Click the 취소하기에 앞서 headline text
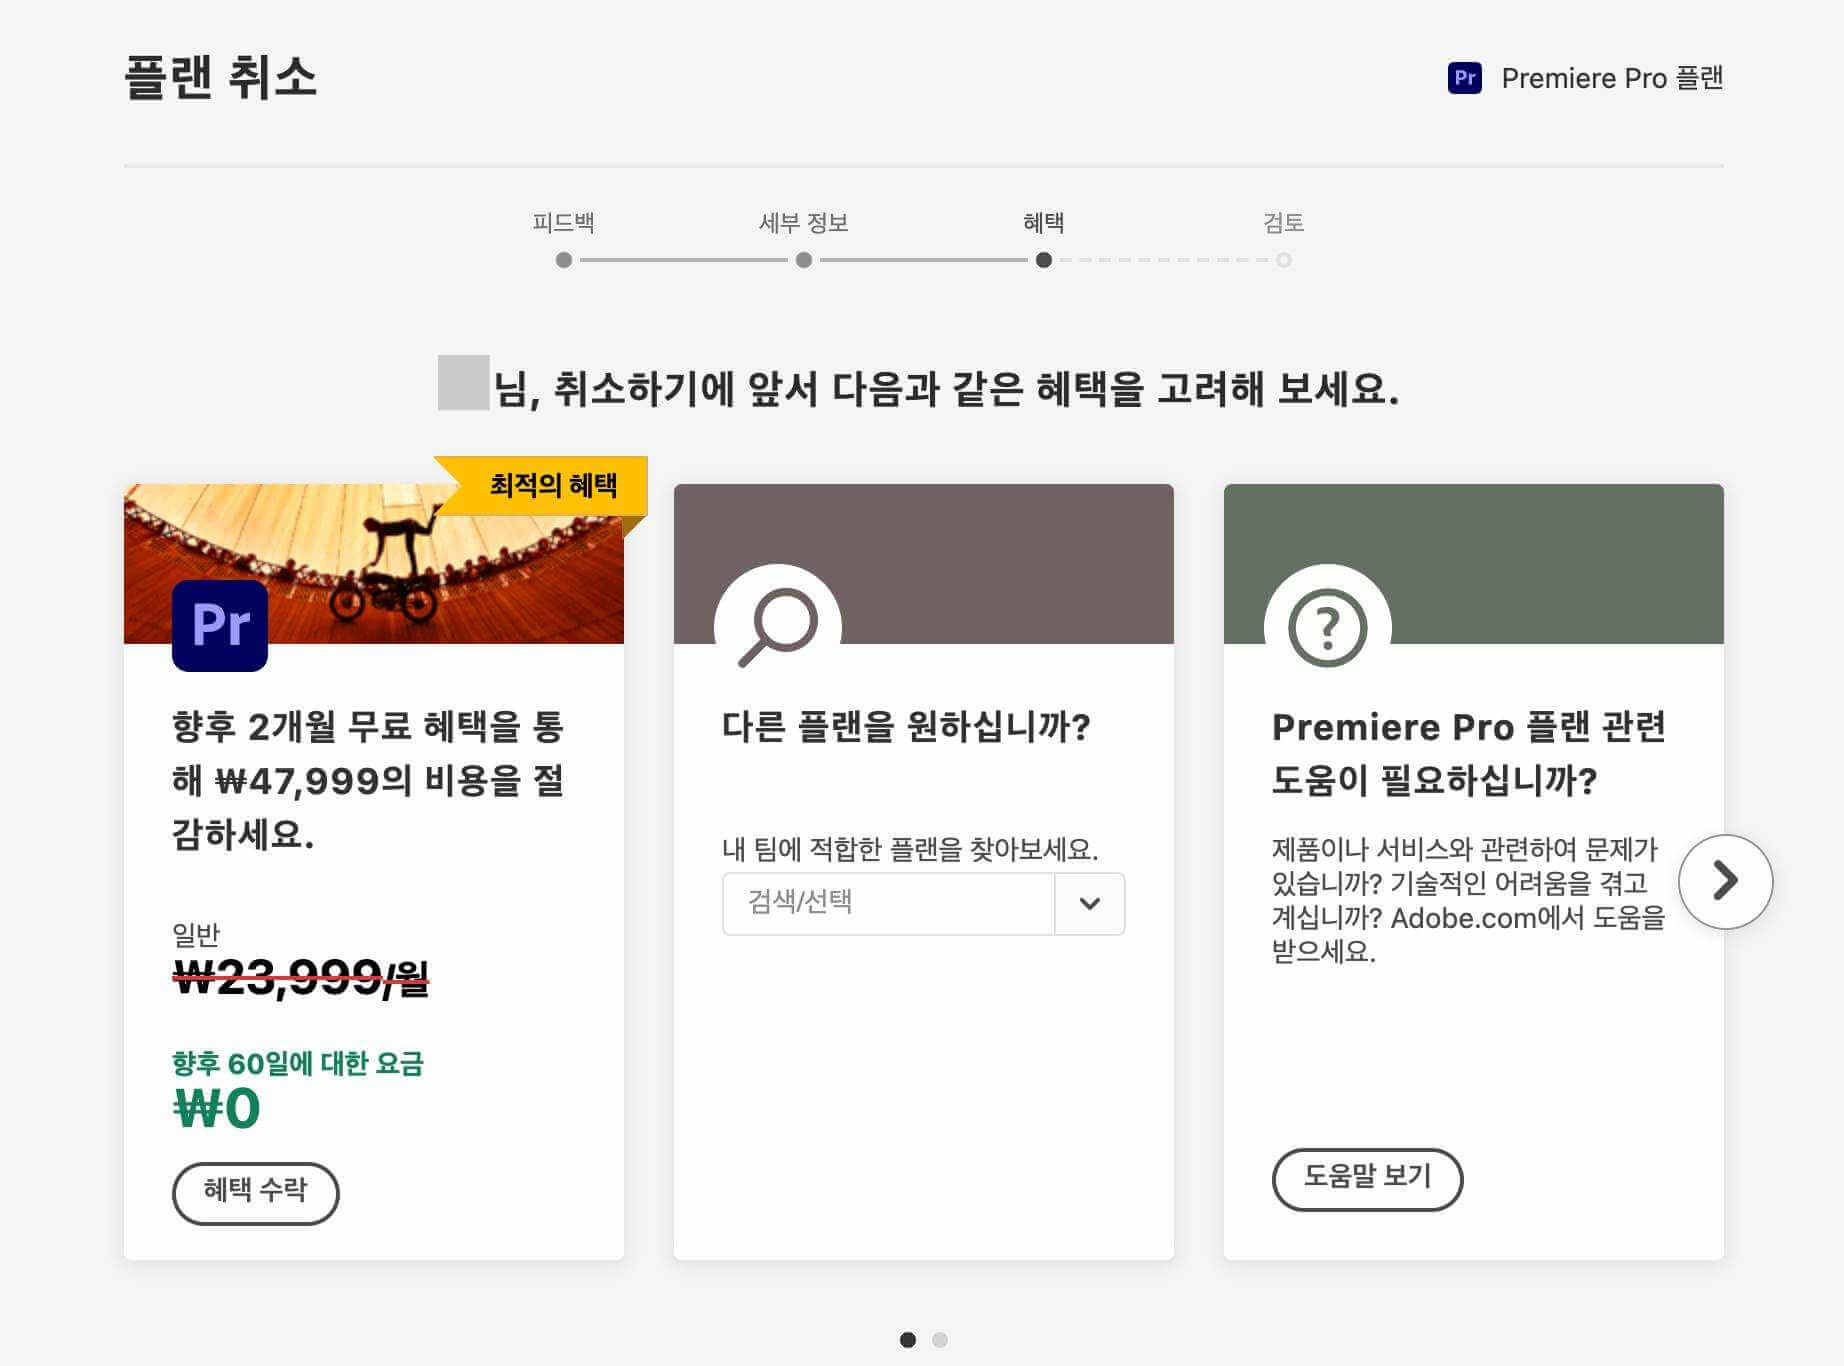Viewport: 1844px width, 1366px height. coord(946,388)
